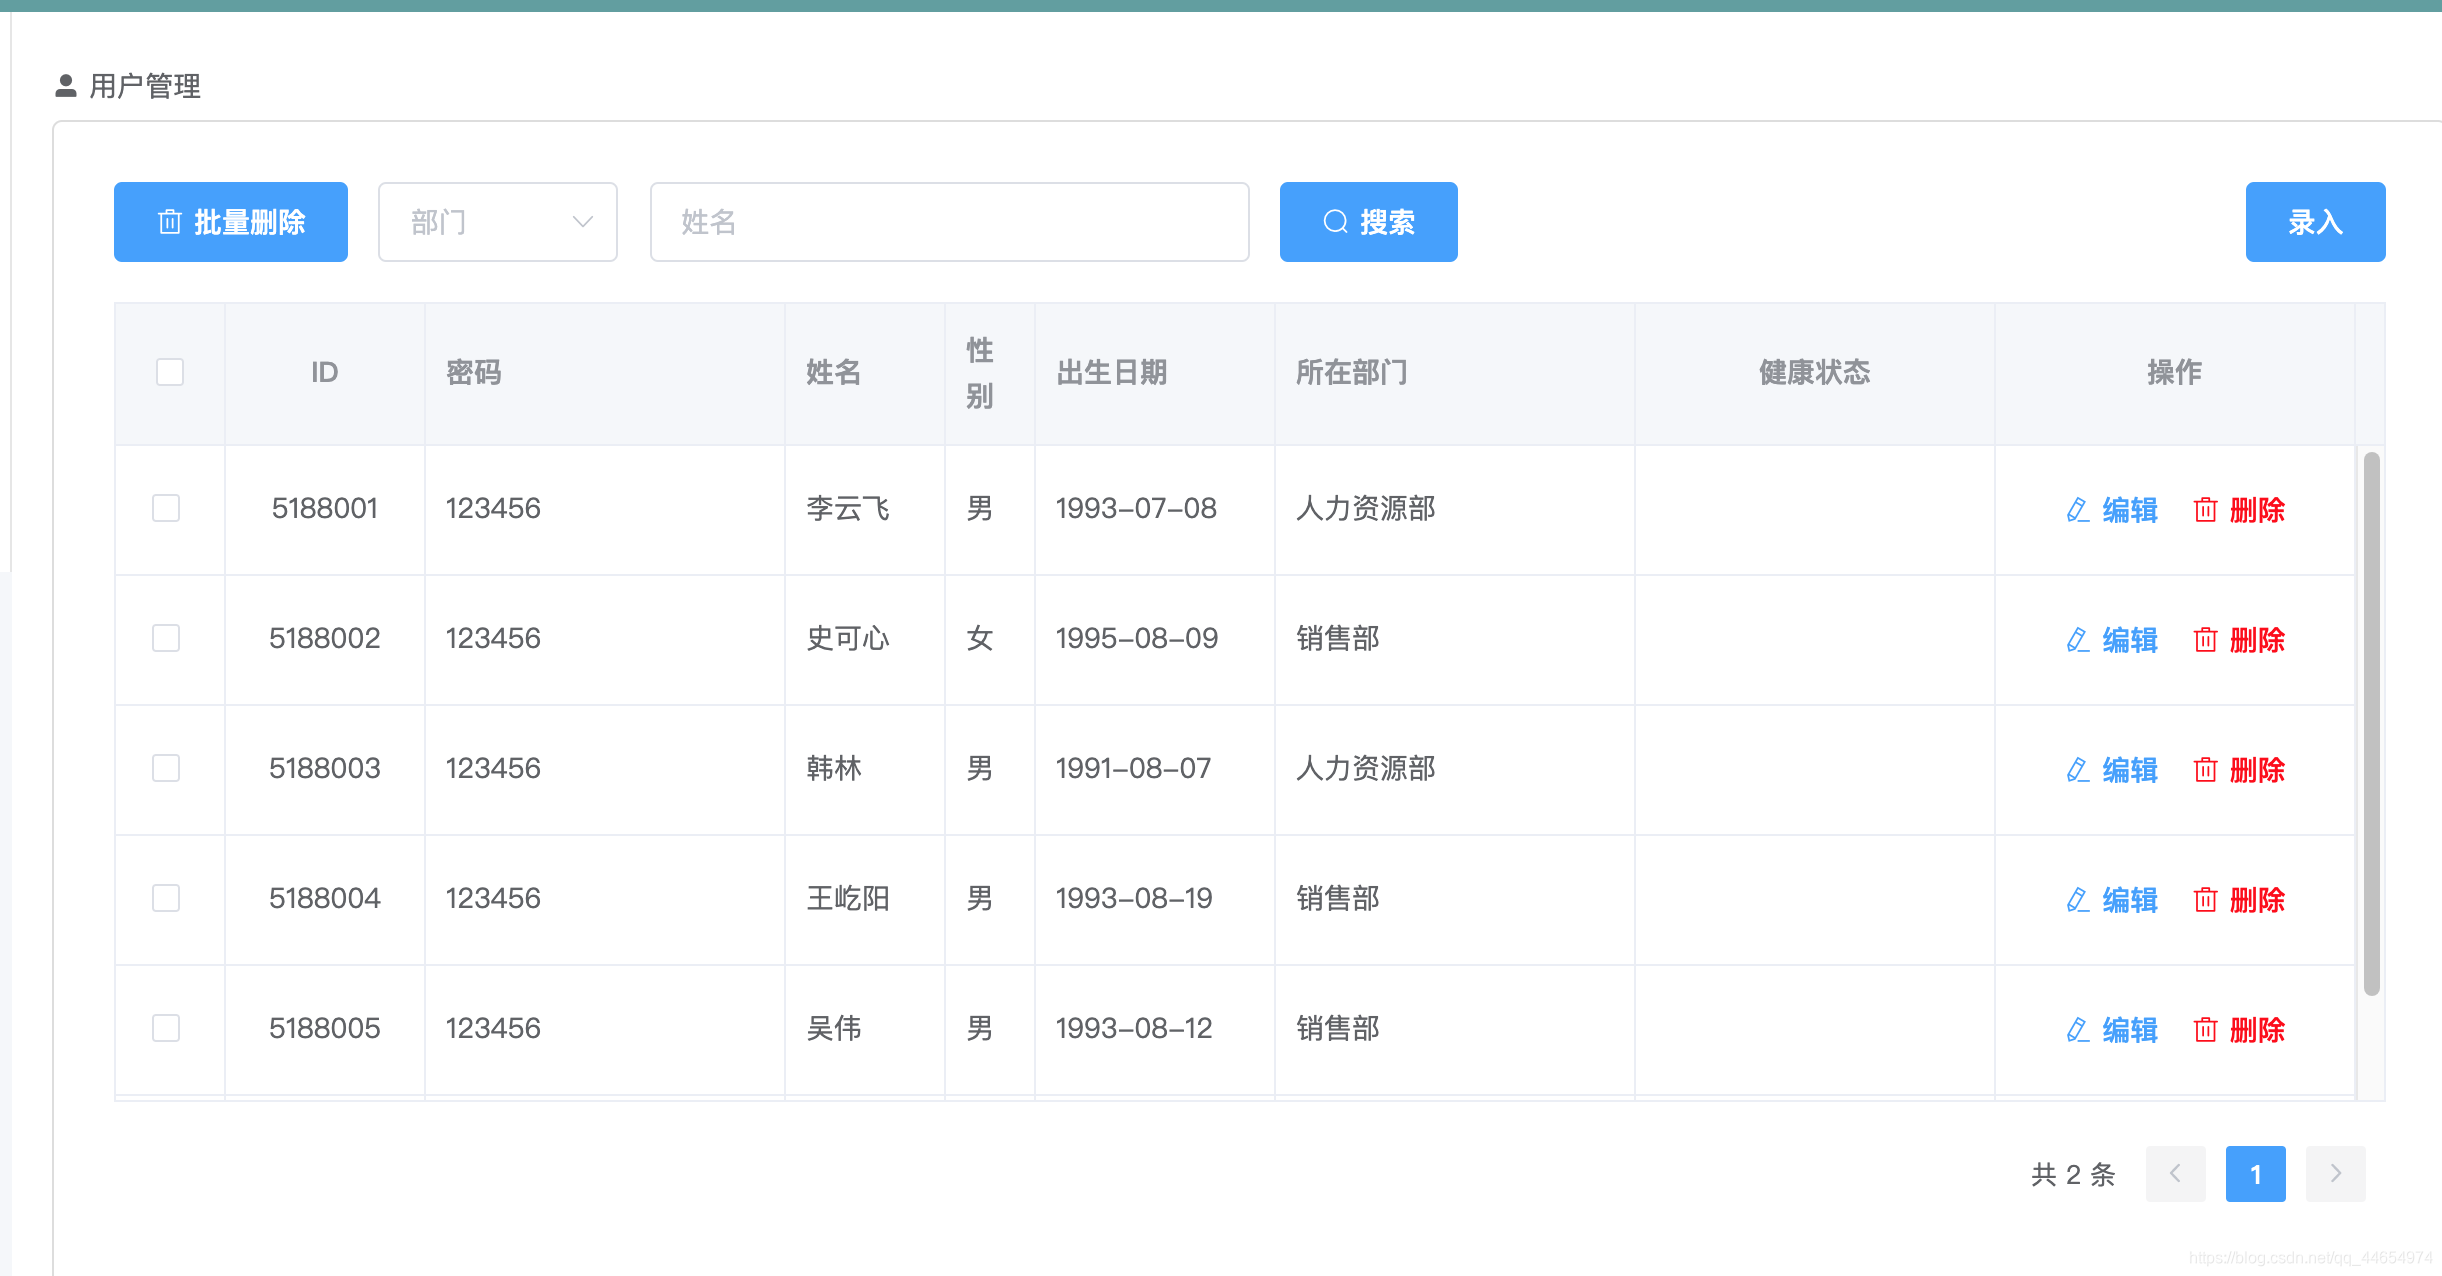Click the magnifier icon in 搜索 button

point(1335,222)
